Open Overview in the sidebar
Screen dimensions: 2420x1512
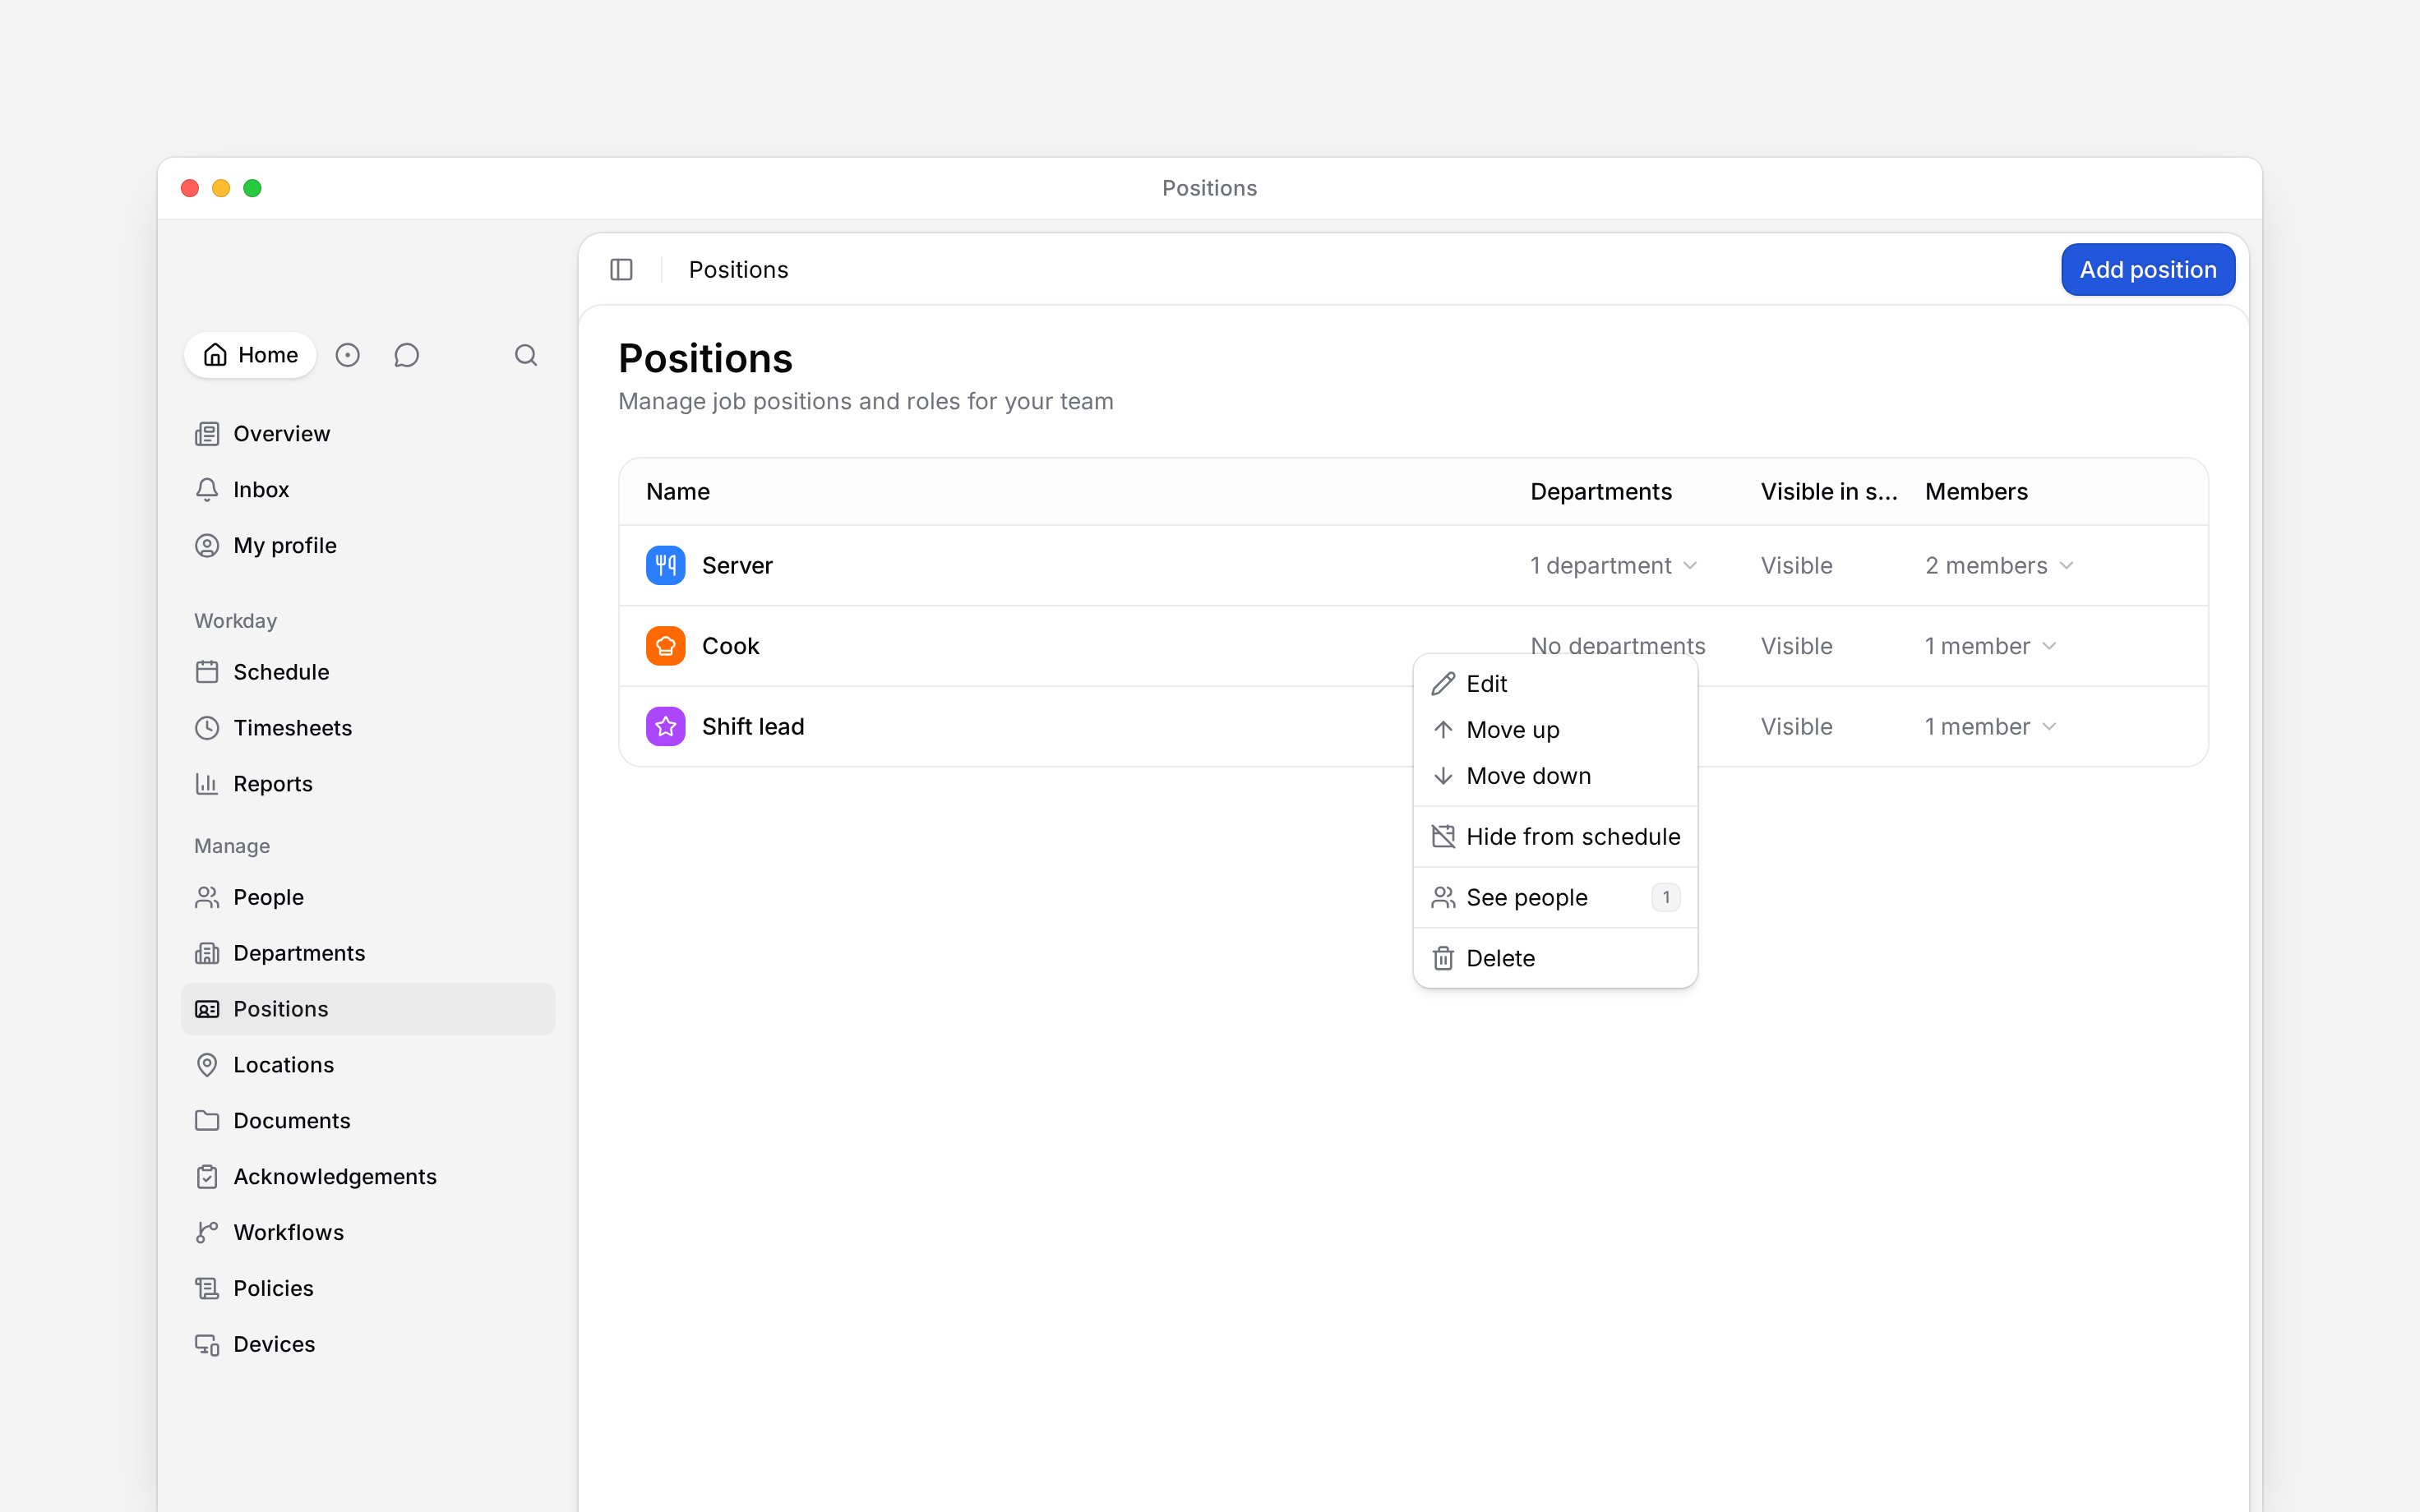point(368,434)
